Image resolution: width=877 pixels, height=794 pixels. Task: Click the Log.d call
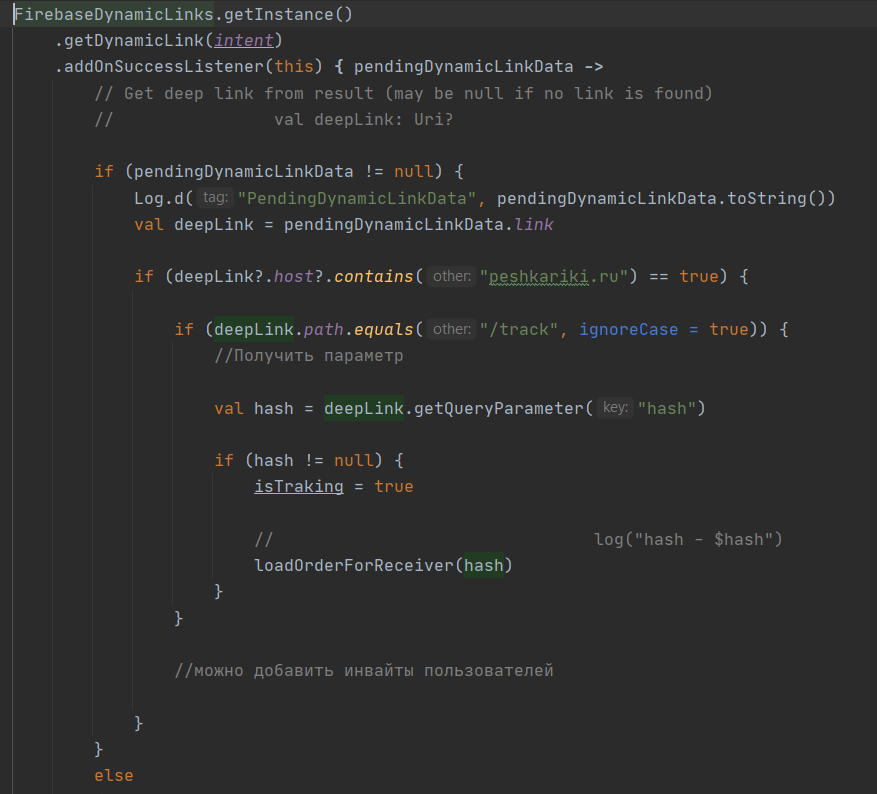tap(159, 198)
